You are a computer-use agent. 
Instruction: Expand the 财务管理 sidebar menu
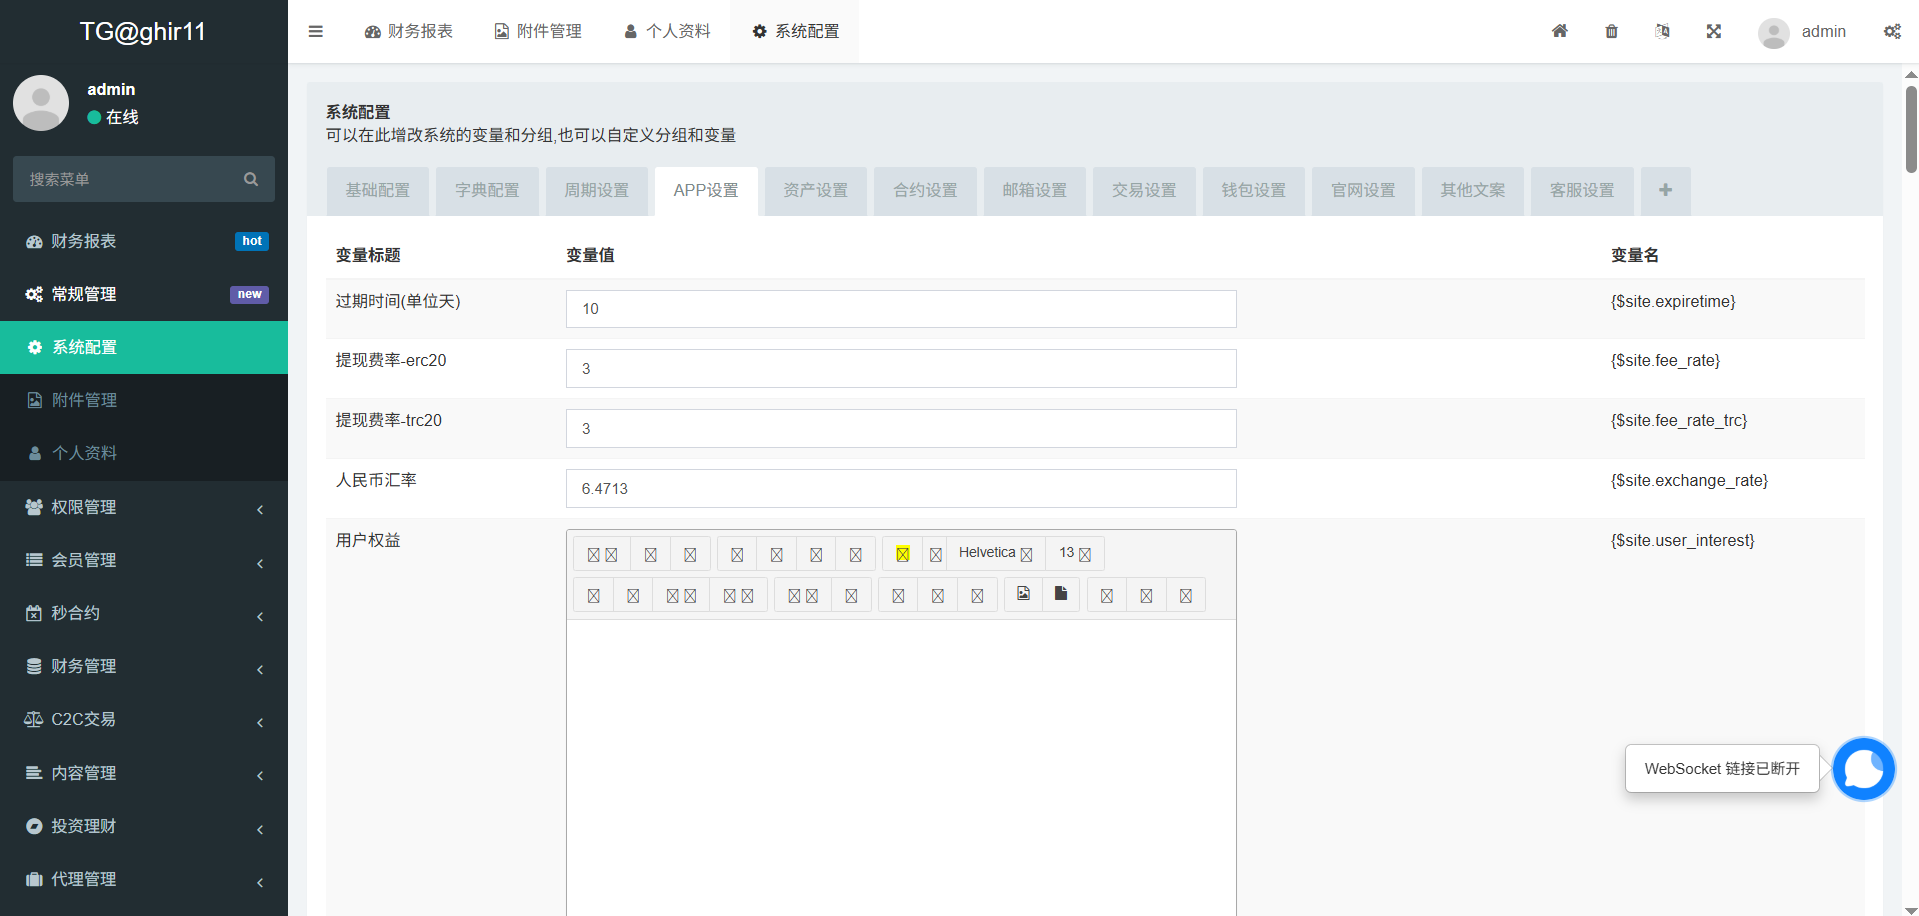(x=144, y=666)
